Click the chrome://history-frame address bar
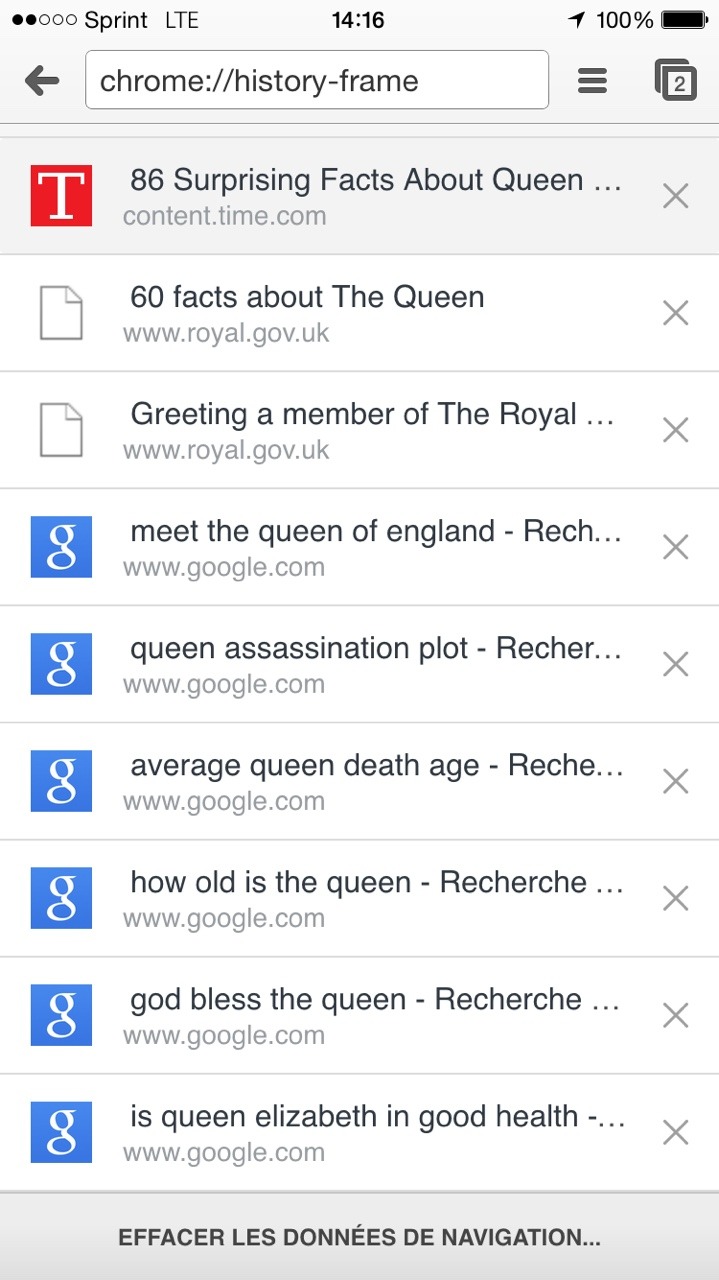 click(317, 80)
